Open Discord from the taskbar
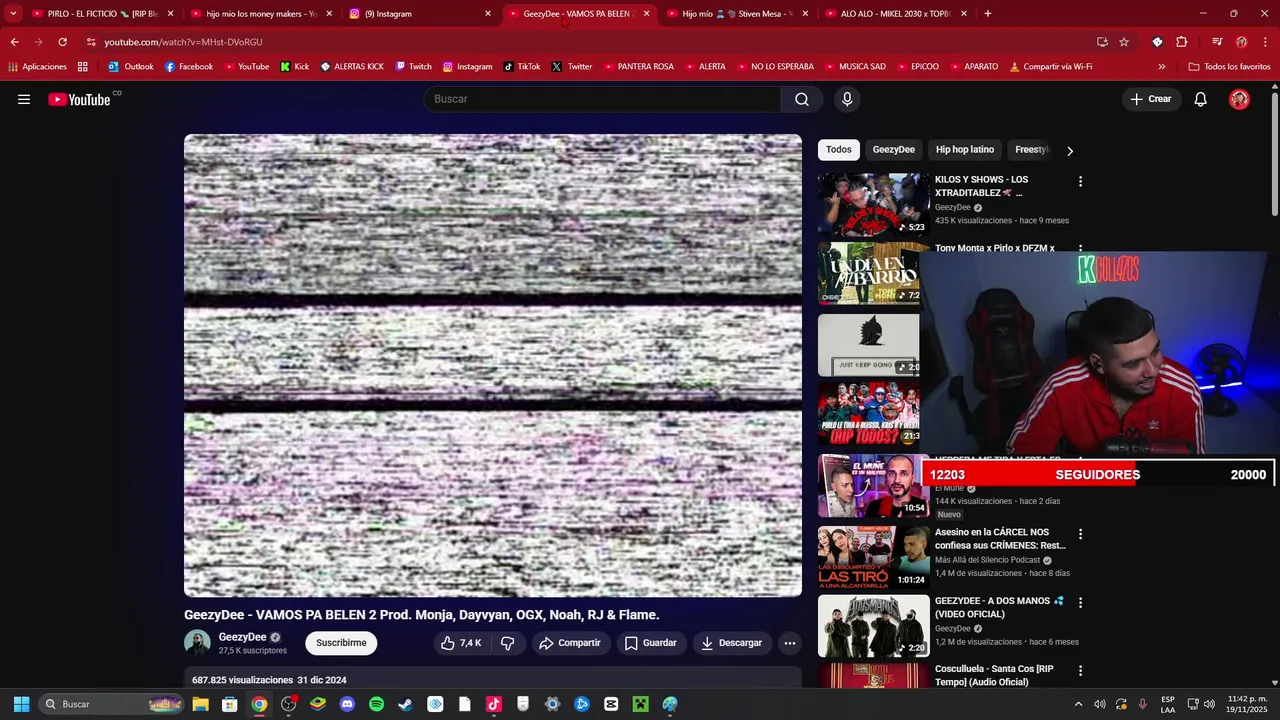This screenshot has width=1280, height=720. pyautogui.click(x=347, y=704)
